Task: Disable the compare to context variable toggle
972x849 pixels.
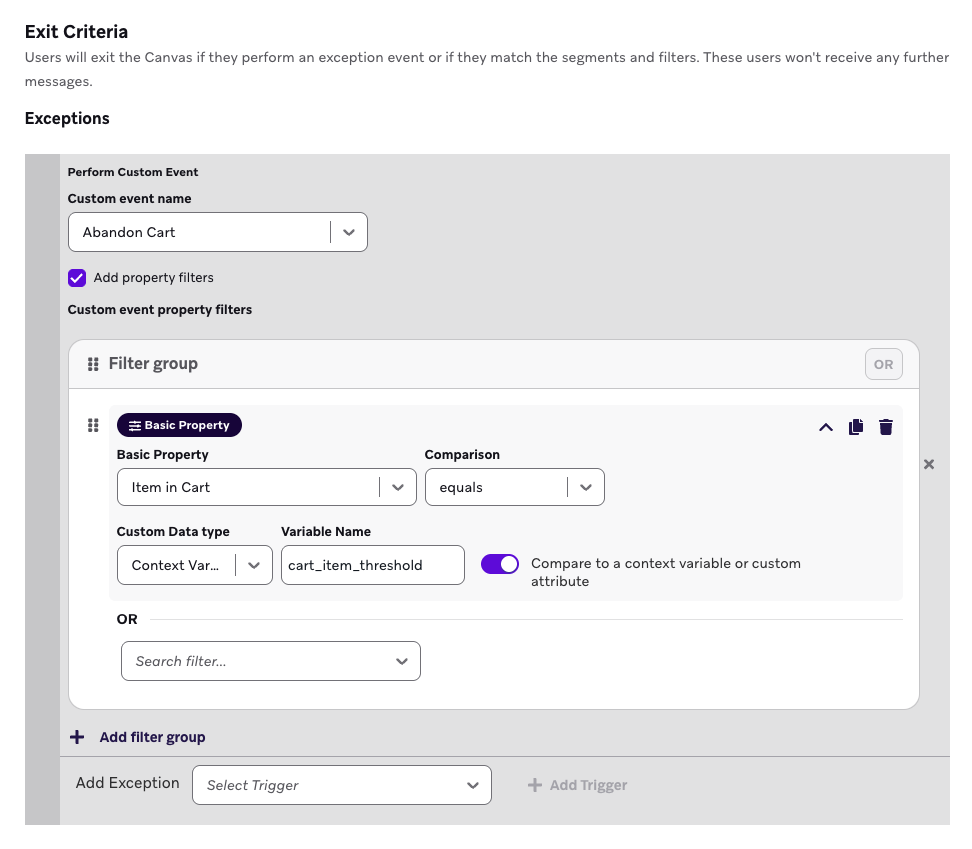Action: (500, 564)
